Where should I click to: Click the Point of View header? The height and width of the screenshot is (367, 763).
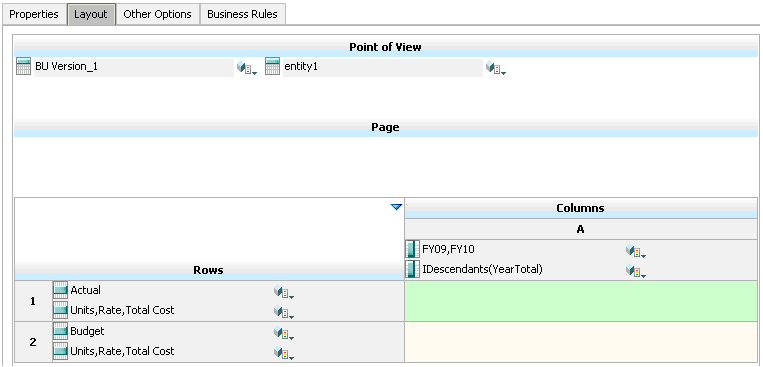[x=385, y=47]
